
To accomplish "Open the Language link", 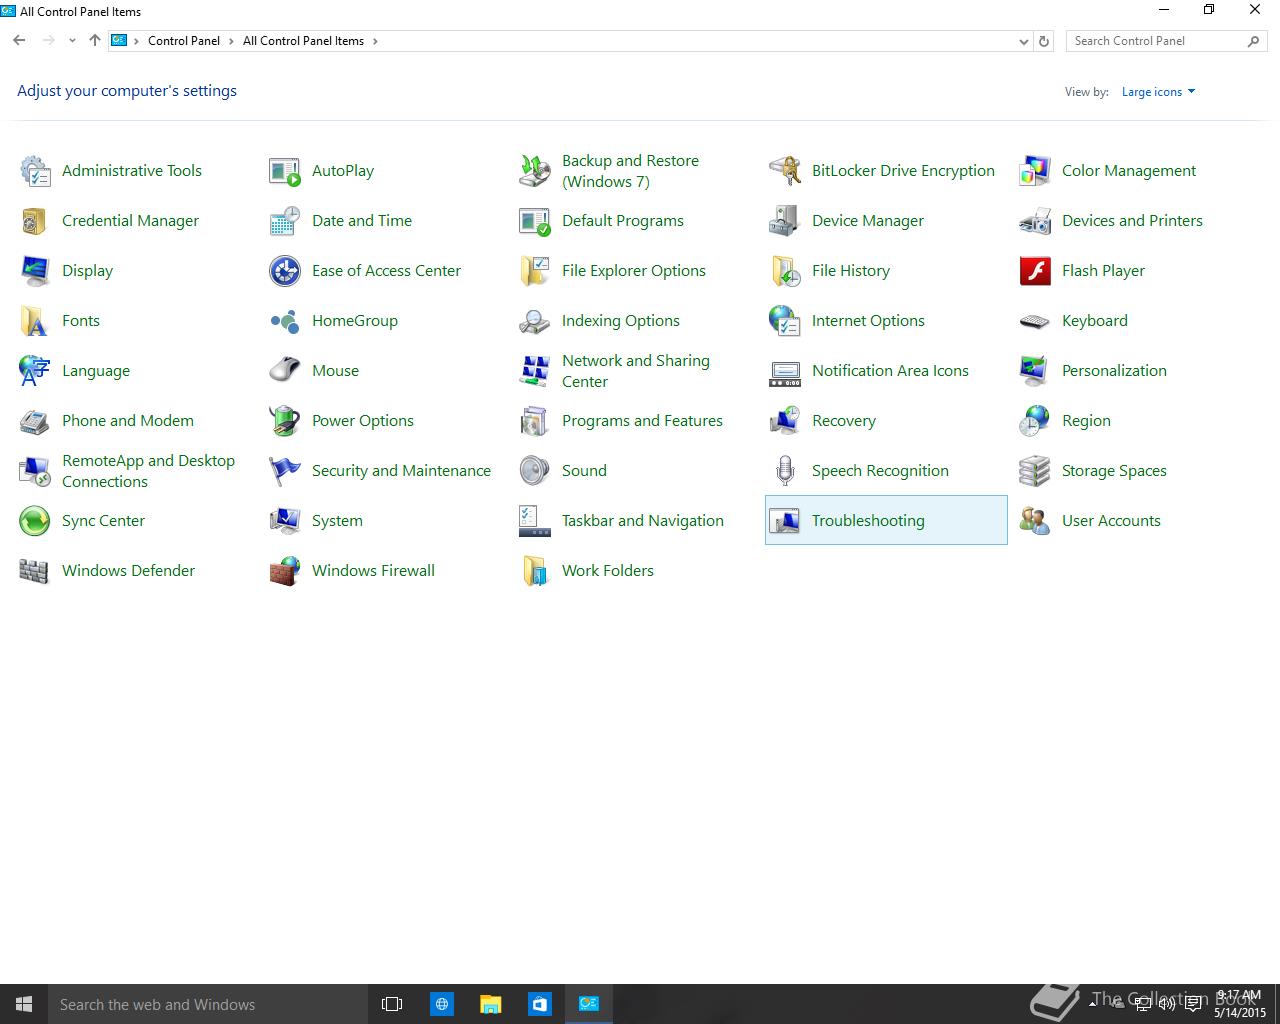I will pyautogui.click(x=96, y=371).
